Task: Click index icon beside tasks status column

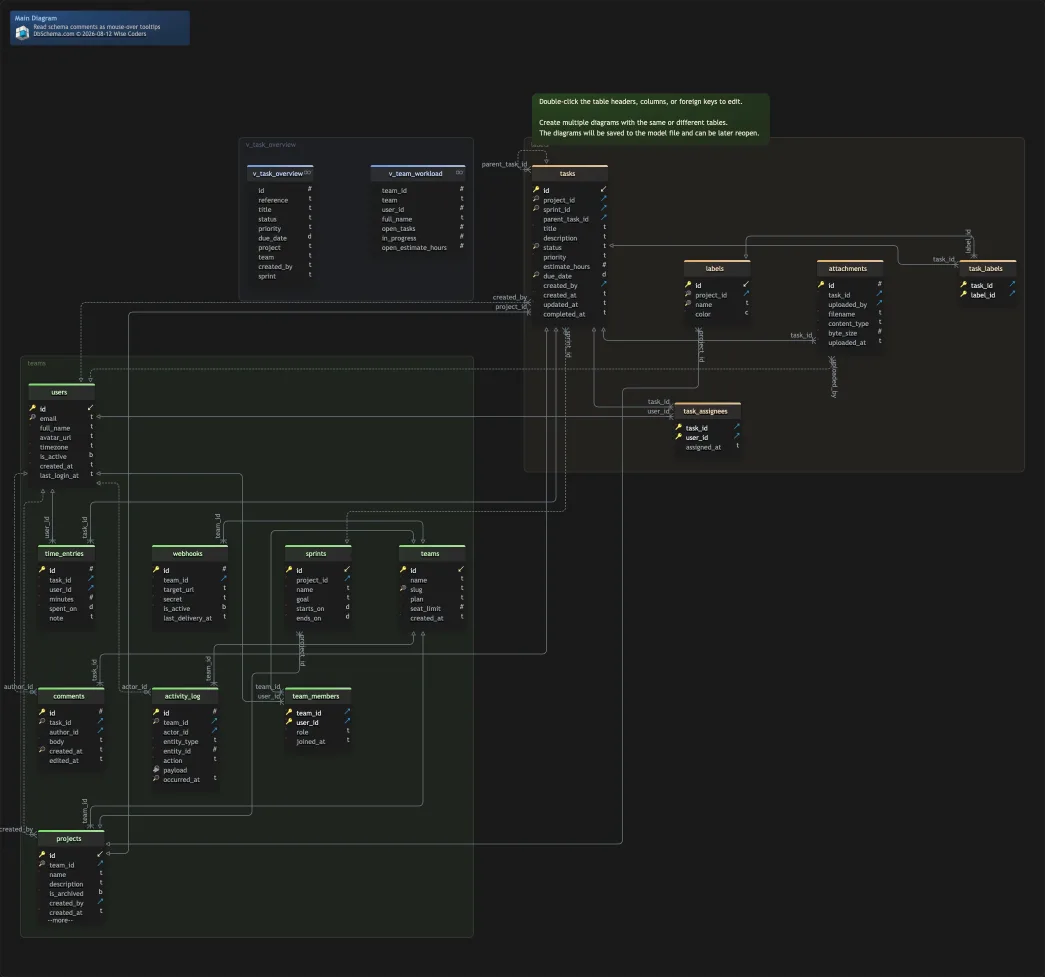Action: 536,247
